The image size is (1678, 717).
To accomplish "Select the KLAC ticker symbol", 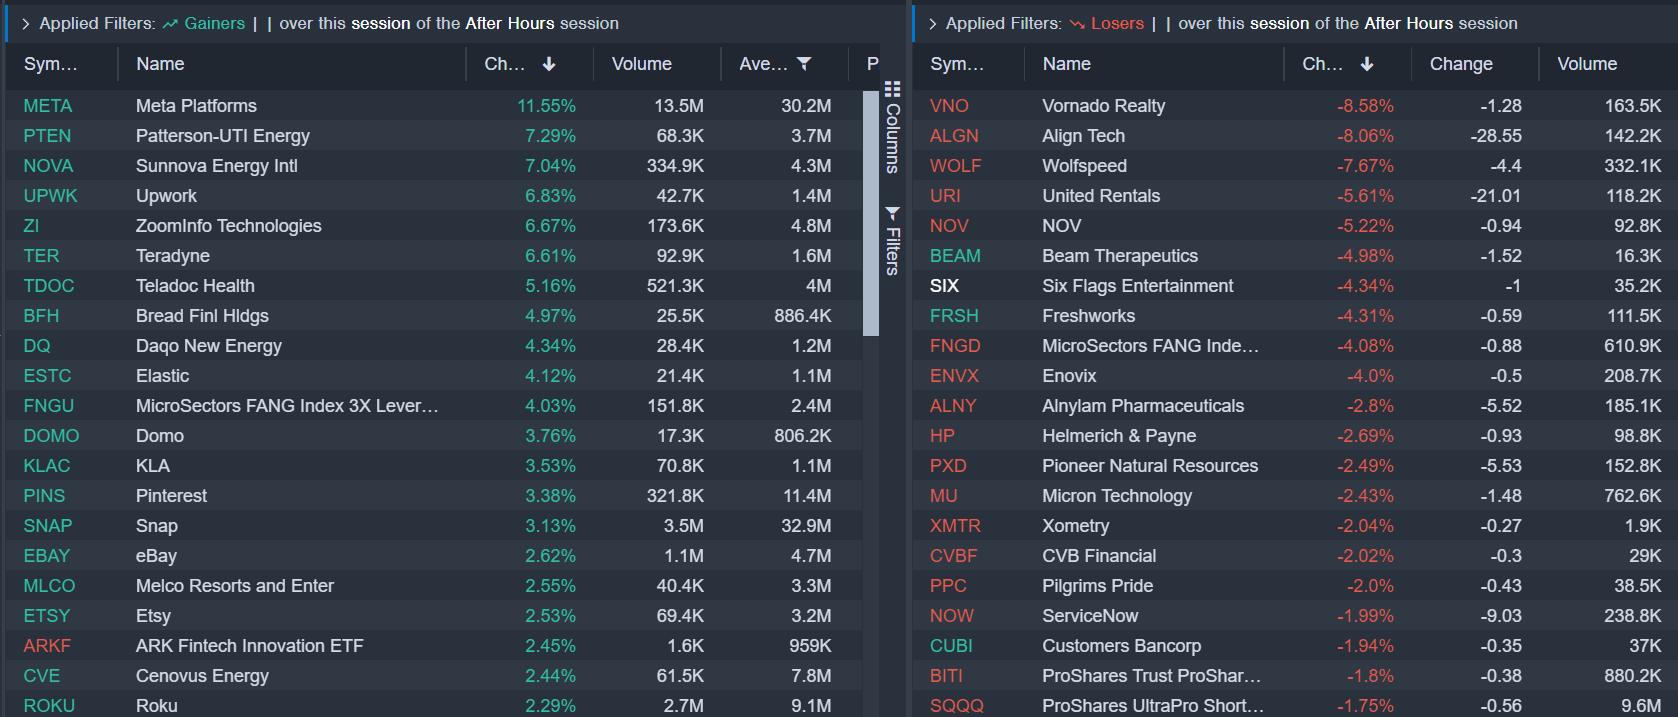I will (x=47, y=466).
